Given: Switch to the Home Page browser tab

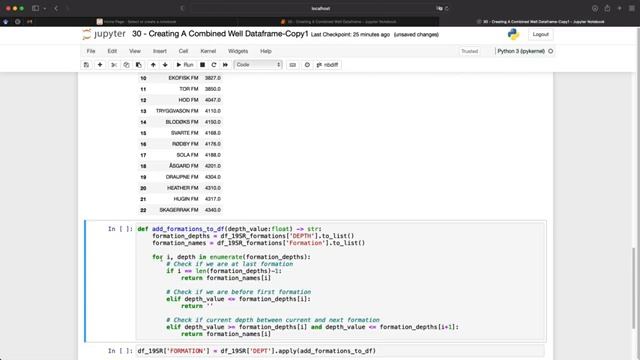Looking at the screenshot, I should pyautogui.click(x=136, y=22).
